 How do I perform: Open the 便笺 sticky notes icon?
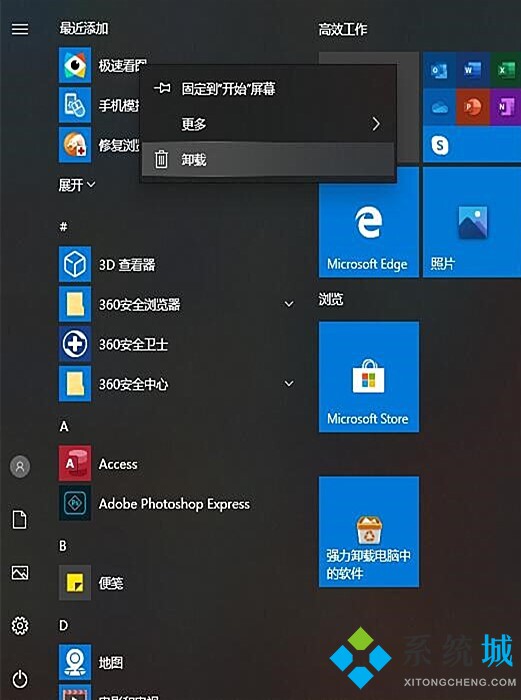75,583
